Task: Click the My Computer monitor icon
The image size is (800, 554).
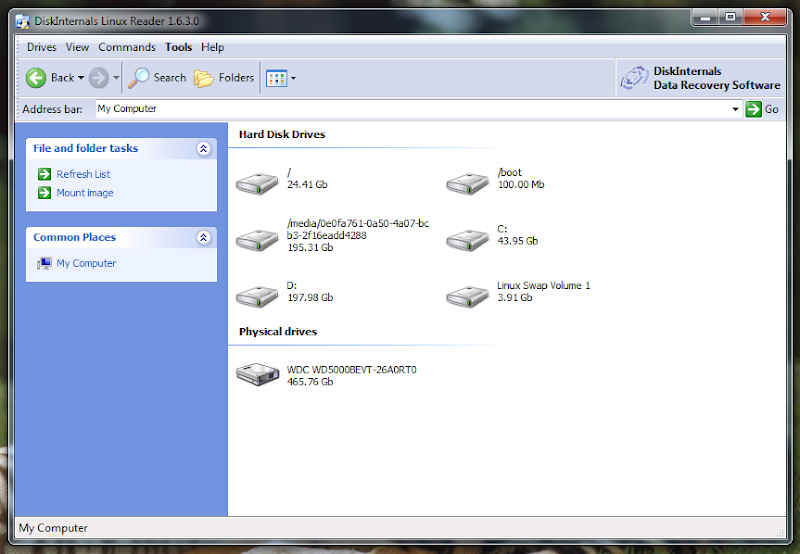Action: [44, 263]
